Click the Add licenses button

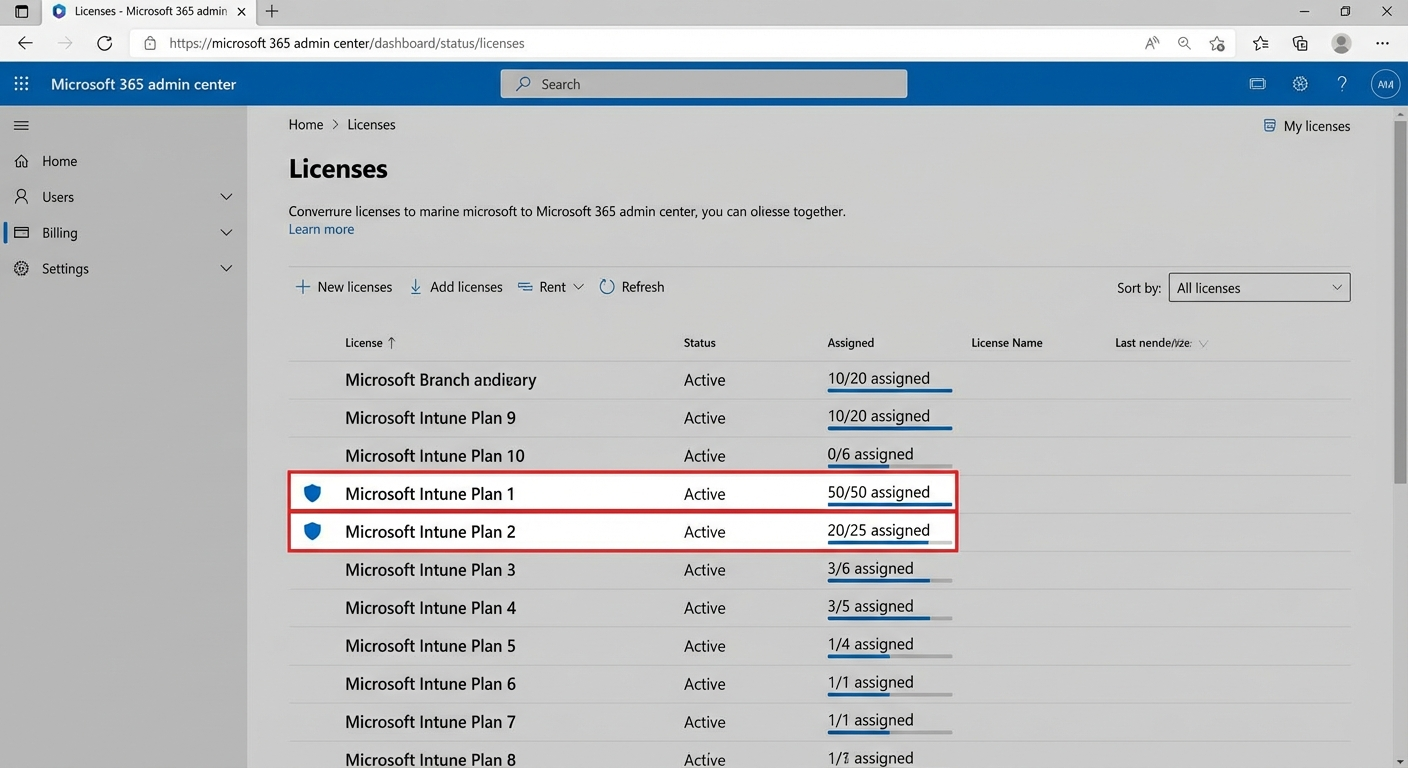tap(456, 287)
